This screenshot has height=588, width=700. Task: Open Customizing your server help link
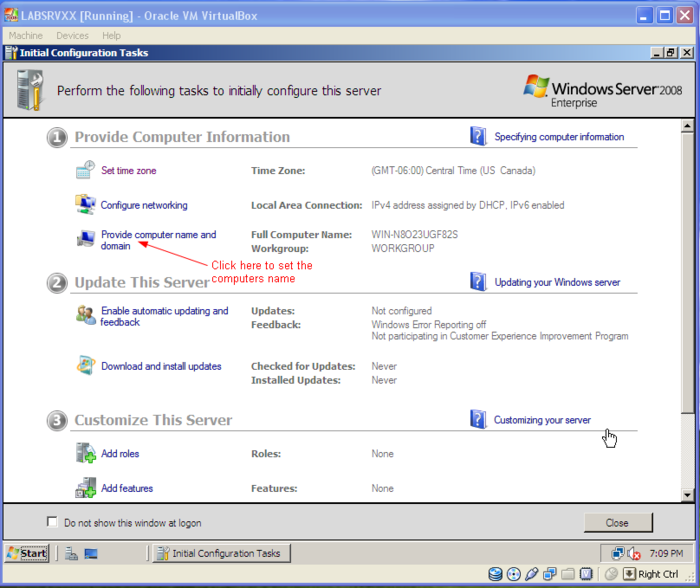[x=542, y=420]
